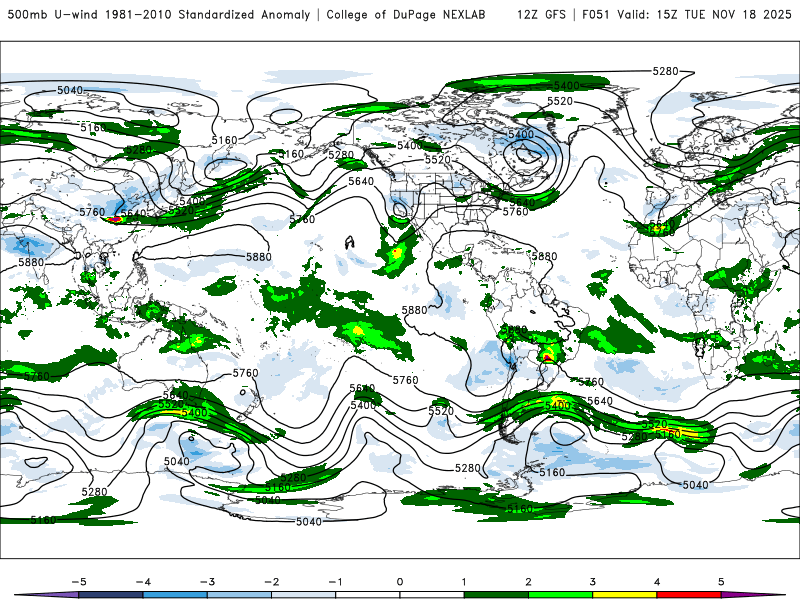This screenshot has width=800, height=600.
Task: Click the 5640 contour label over the northeast Pacific
Action: coord(361,181)
